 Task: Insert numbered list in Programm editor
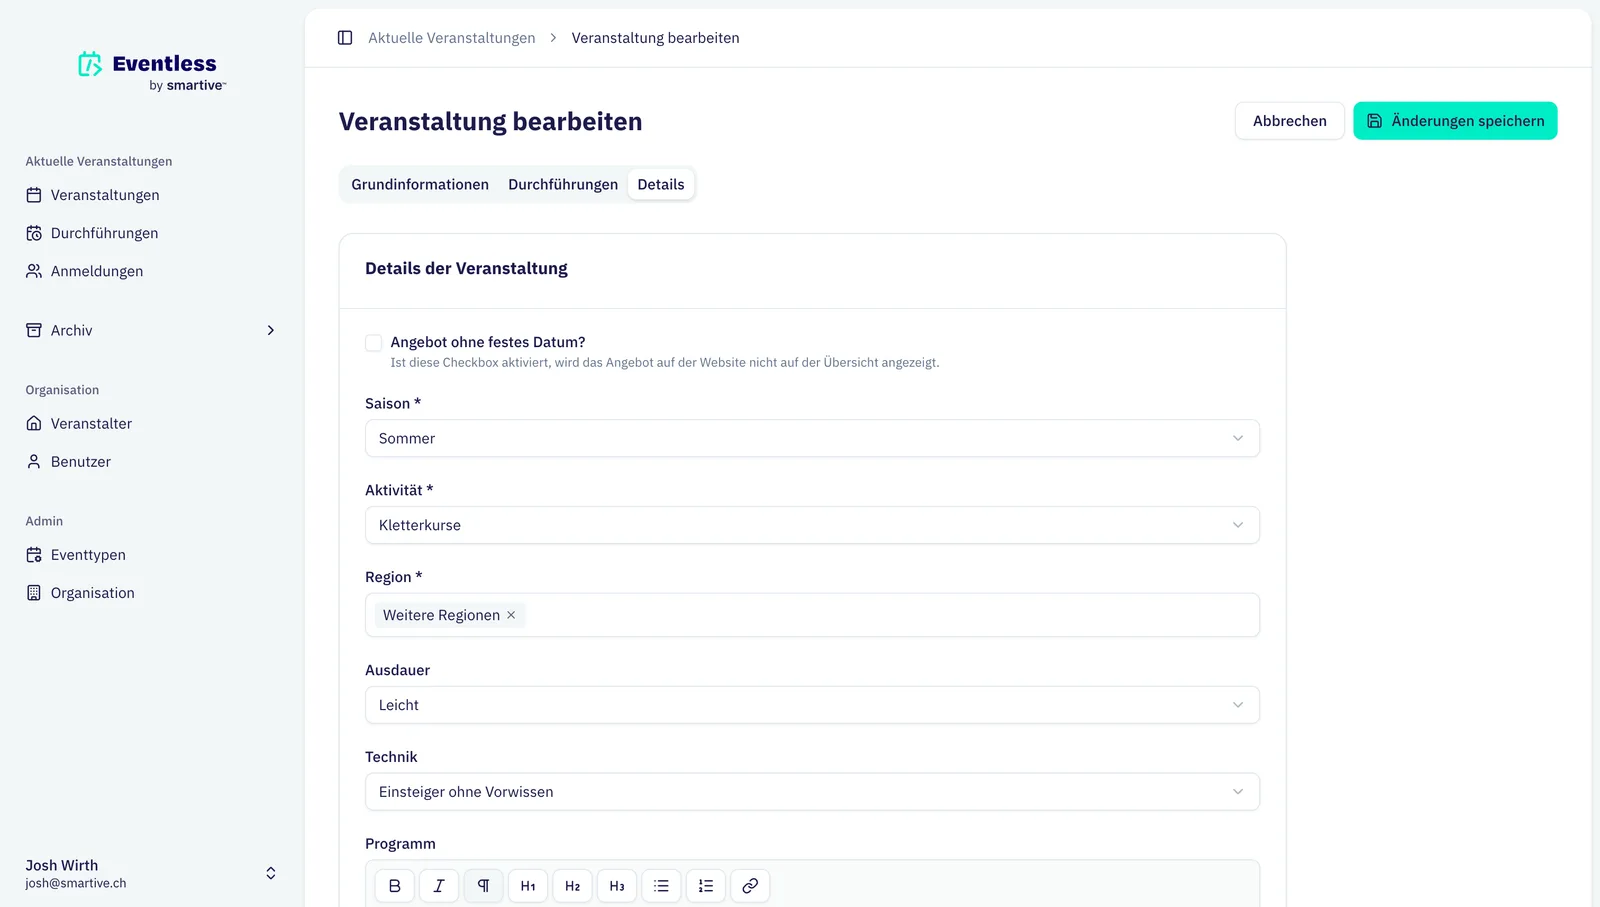click(x=706, y=886)
